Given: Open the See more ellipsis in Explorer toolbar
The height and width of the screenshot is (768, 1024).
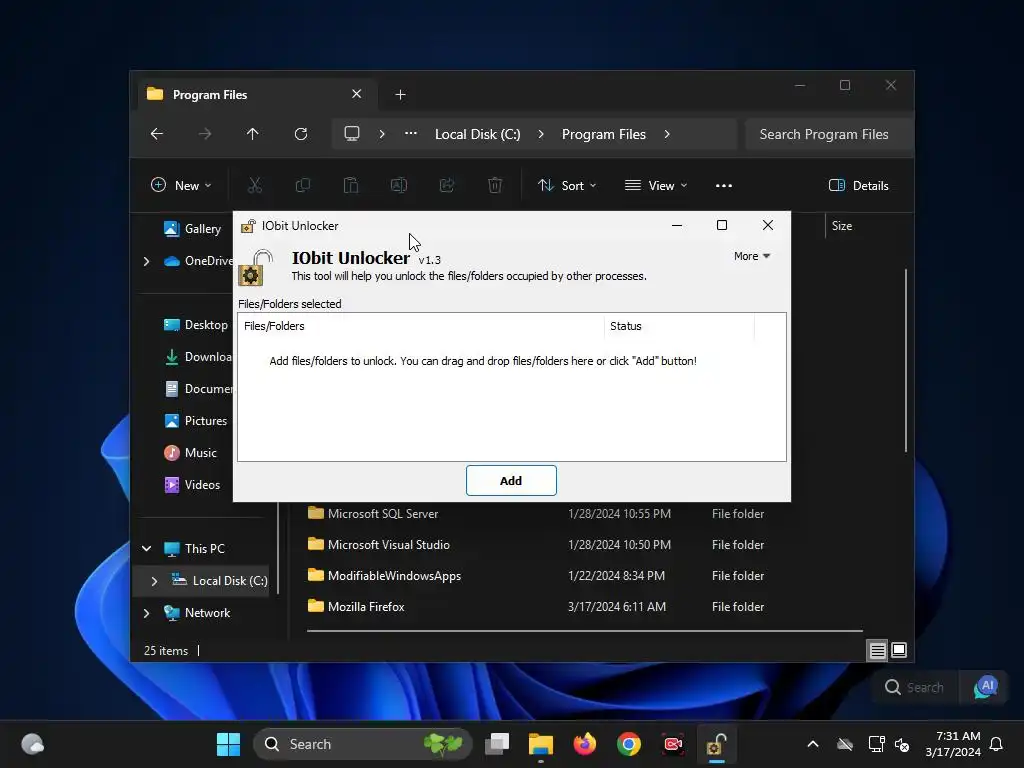Looking at the screenshot, I should (x=724, y=185).
